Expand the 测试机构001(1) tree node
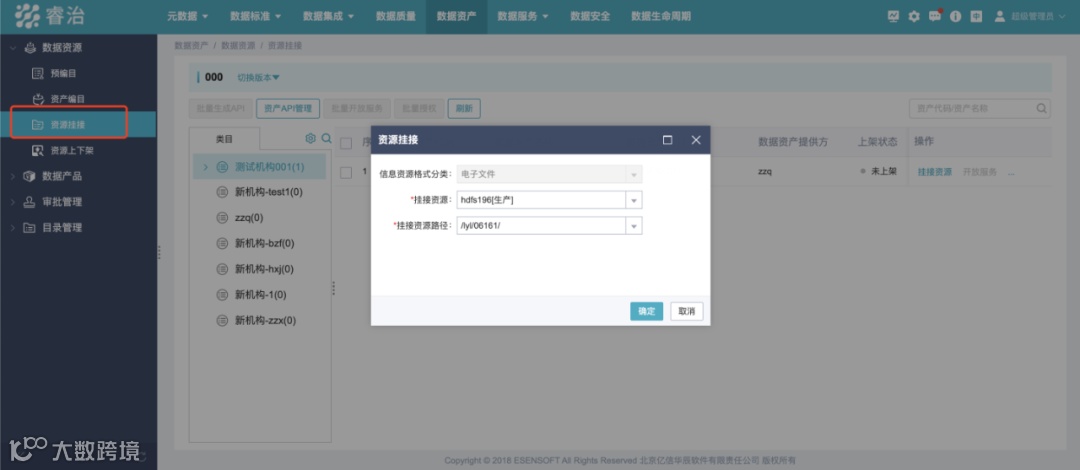The image size is (1080, 470). click(205, 167)
